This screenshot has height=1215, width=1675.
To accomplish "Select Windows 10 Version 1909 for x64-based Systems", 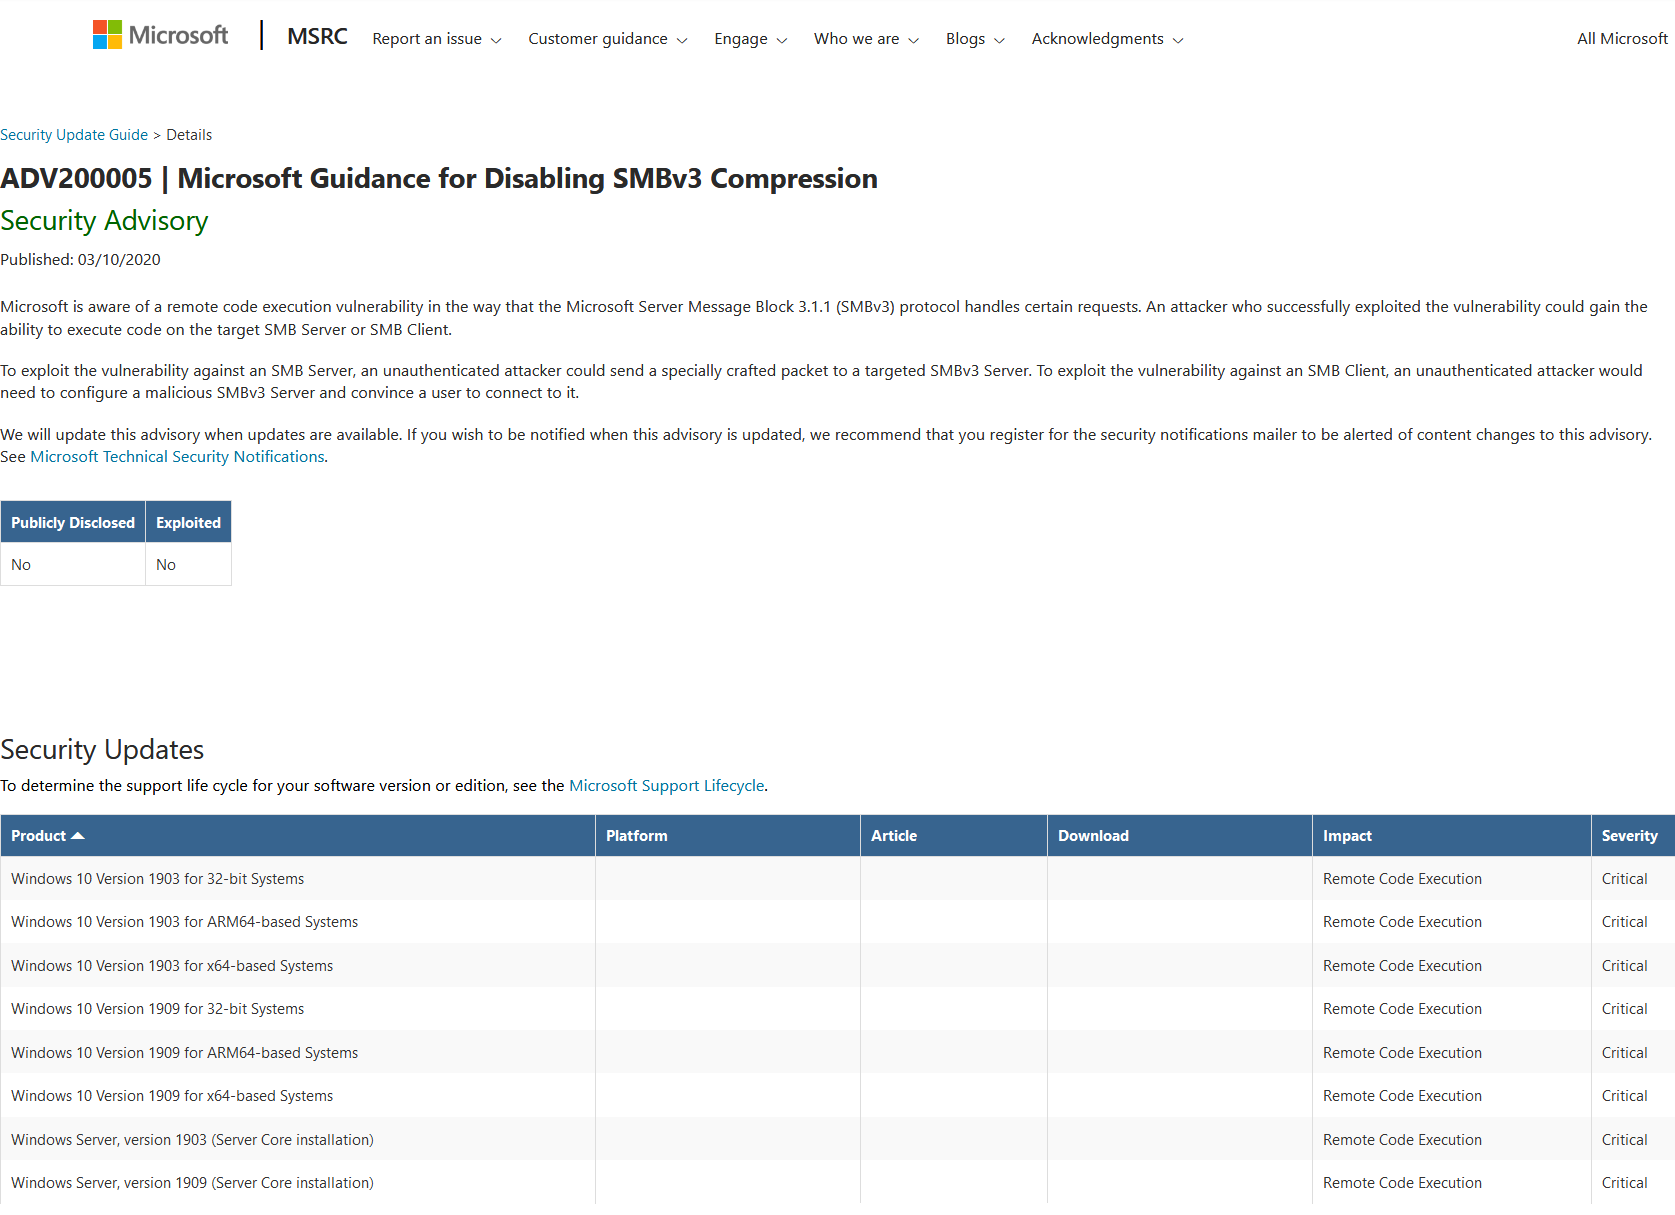I will 172,1096.
